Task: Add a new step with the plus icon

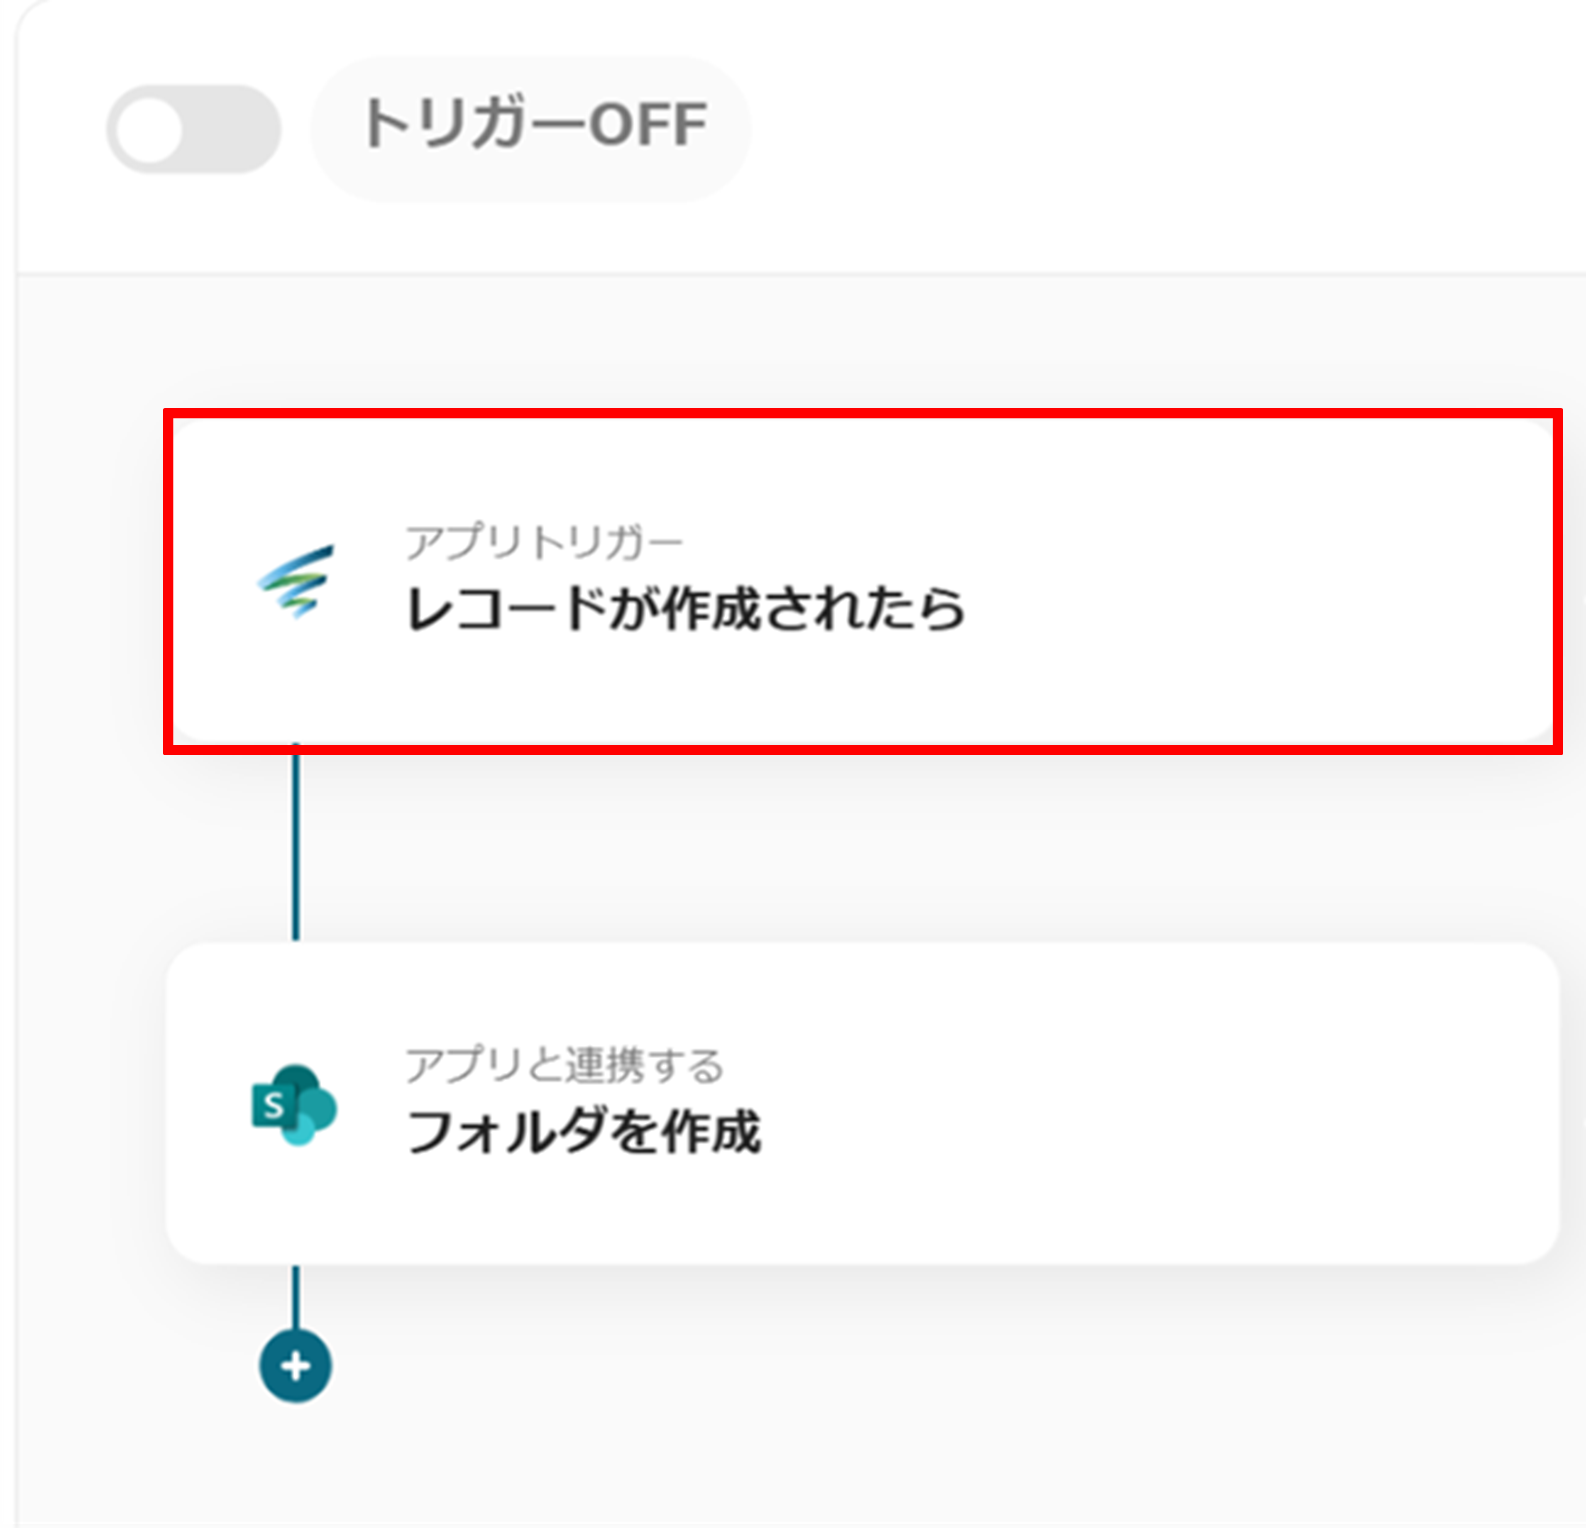Action: [x=295, y=1366]
